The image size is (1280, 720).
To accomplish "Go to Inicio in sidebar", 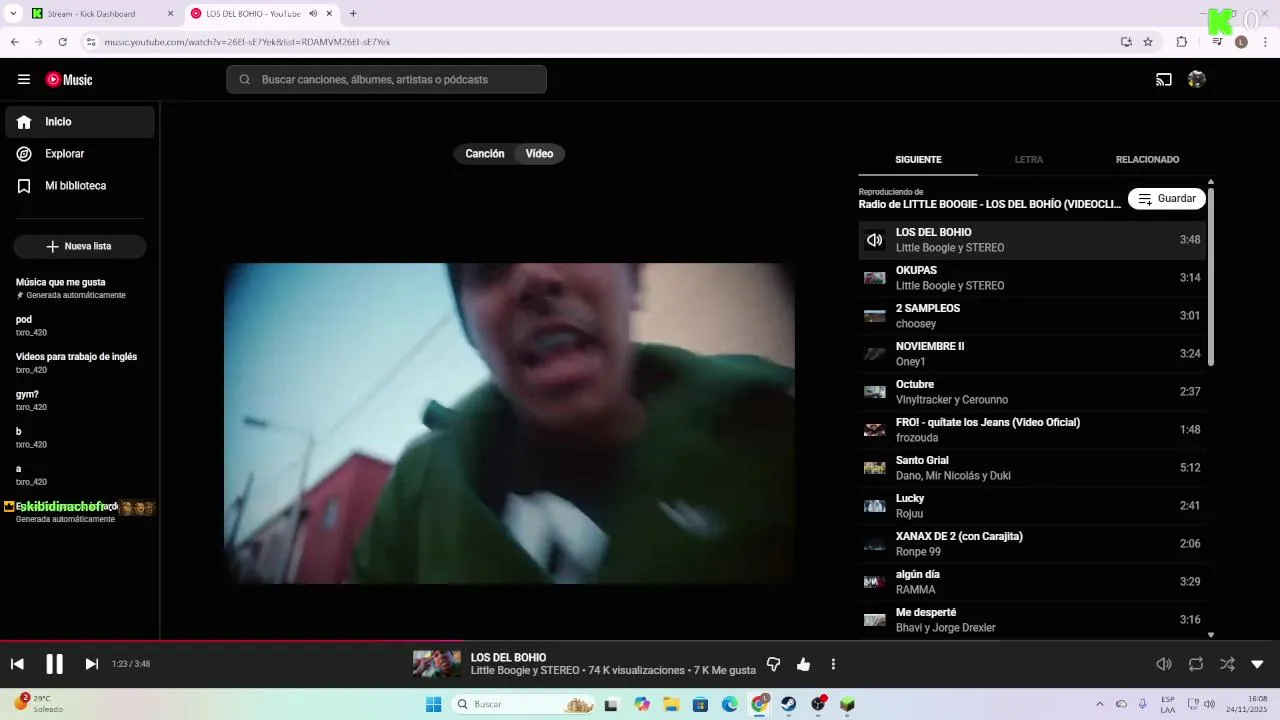I will point(80,122).
